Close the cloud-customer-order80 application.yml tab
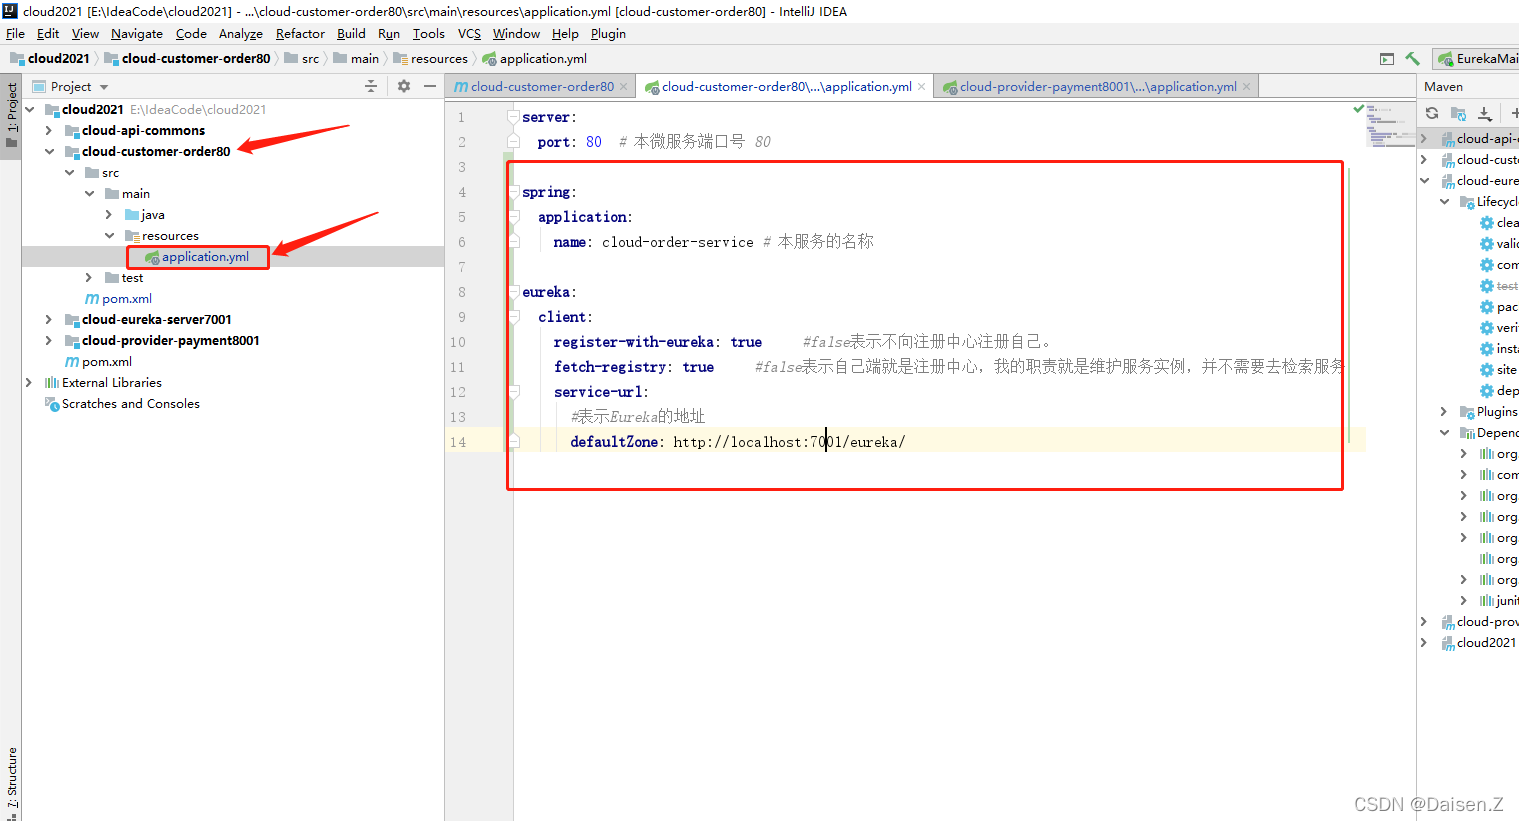1519x821 pixels. point(921,87)
